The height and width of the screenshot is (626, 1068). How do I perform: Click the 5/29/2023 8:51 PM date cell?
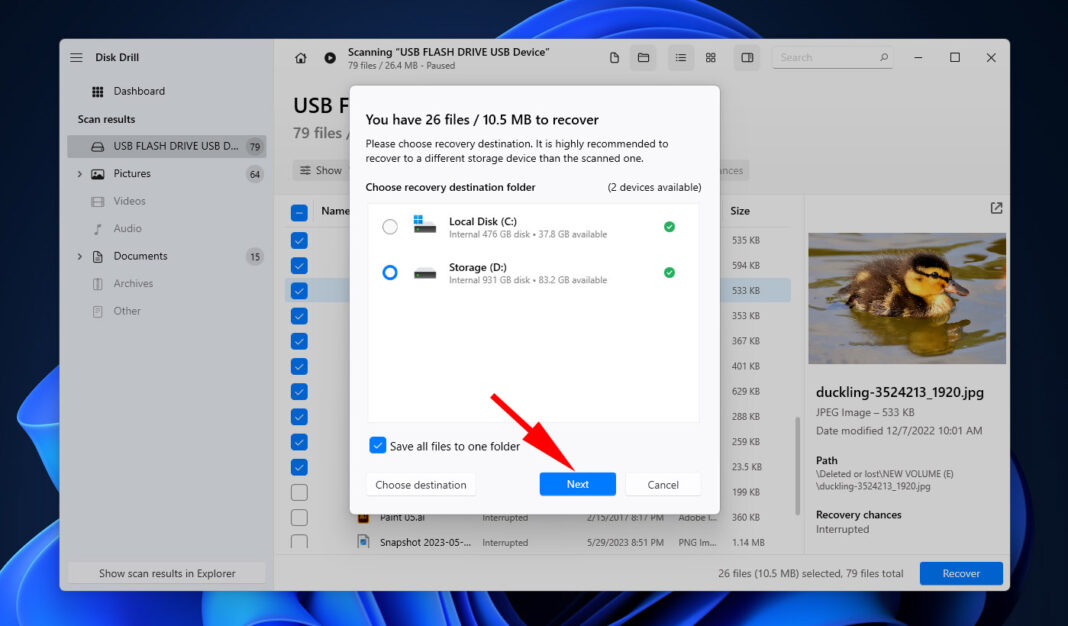click(x=625, y=543)
